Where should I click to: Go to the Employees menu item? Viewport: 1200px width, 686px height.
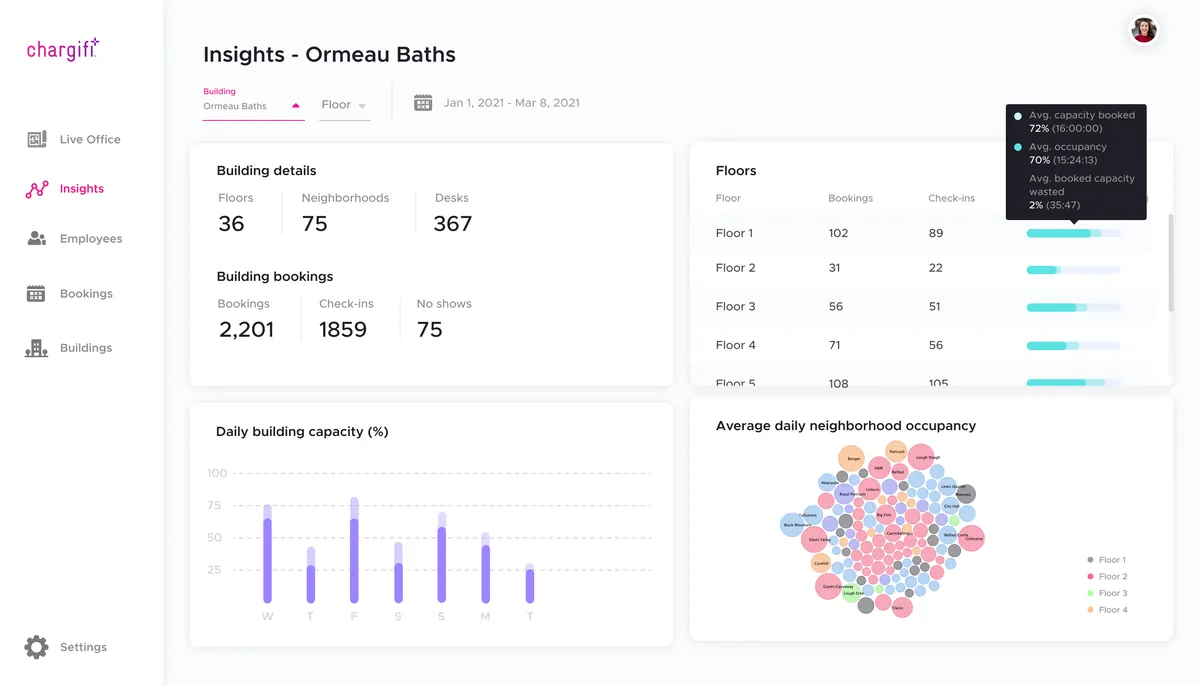(91, 239)
